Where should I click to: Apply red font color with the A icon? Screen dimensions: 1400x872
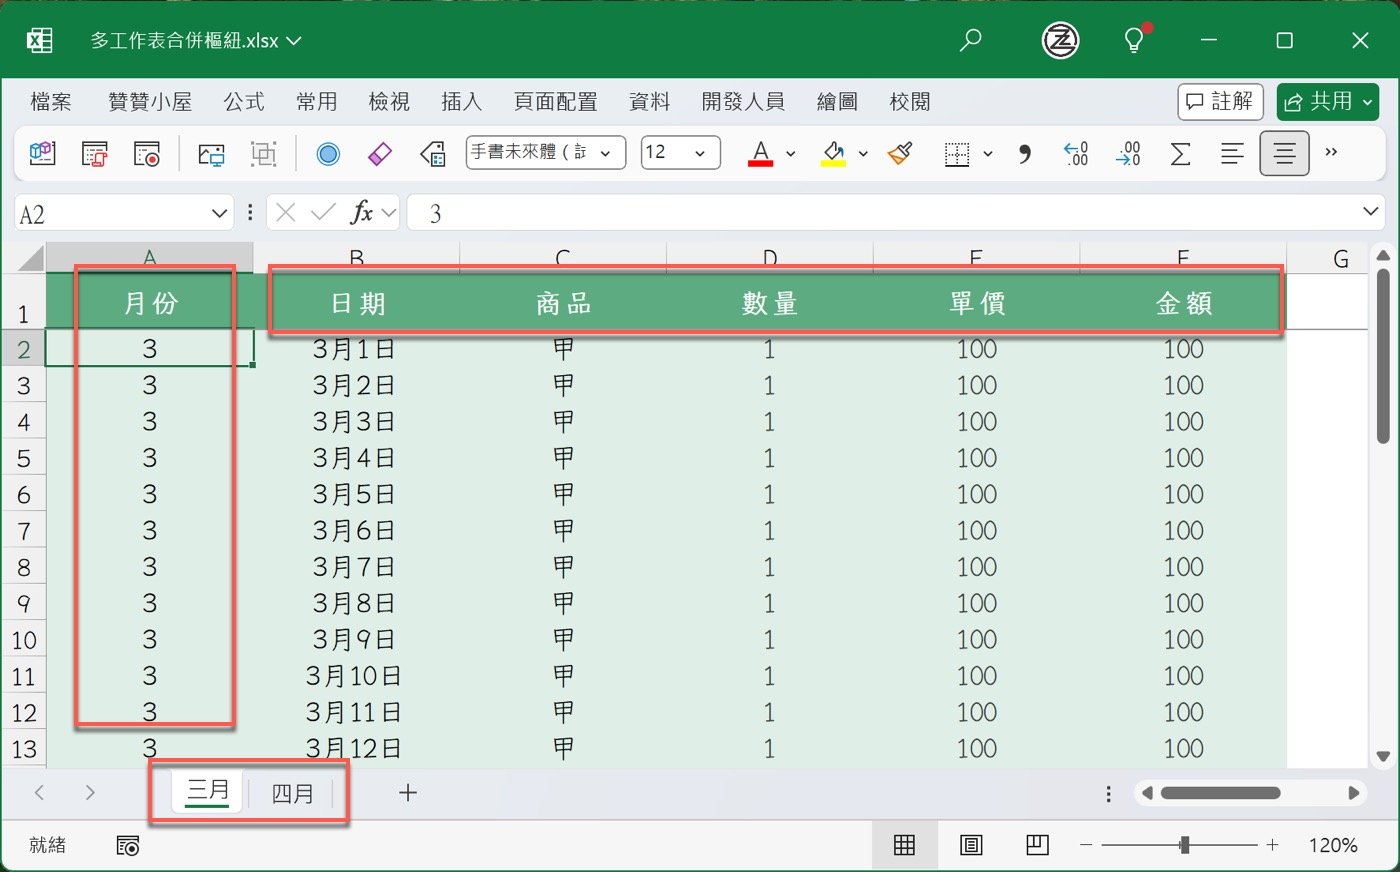click(x=761, y=153)
